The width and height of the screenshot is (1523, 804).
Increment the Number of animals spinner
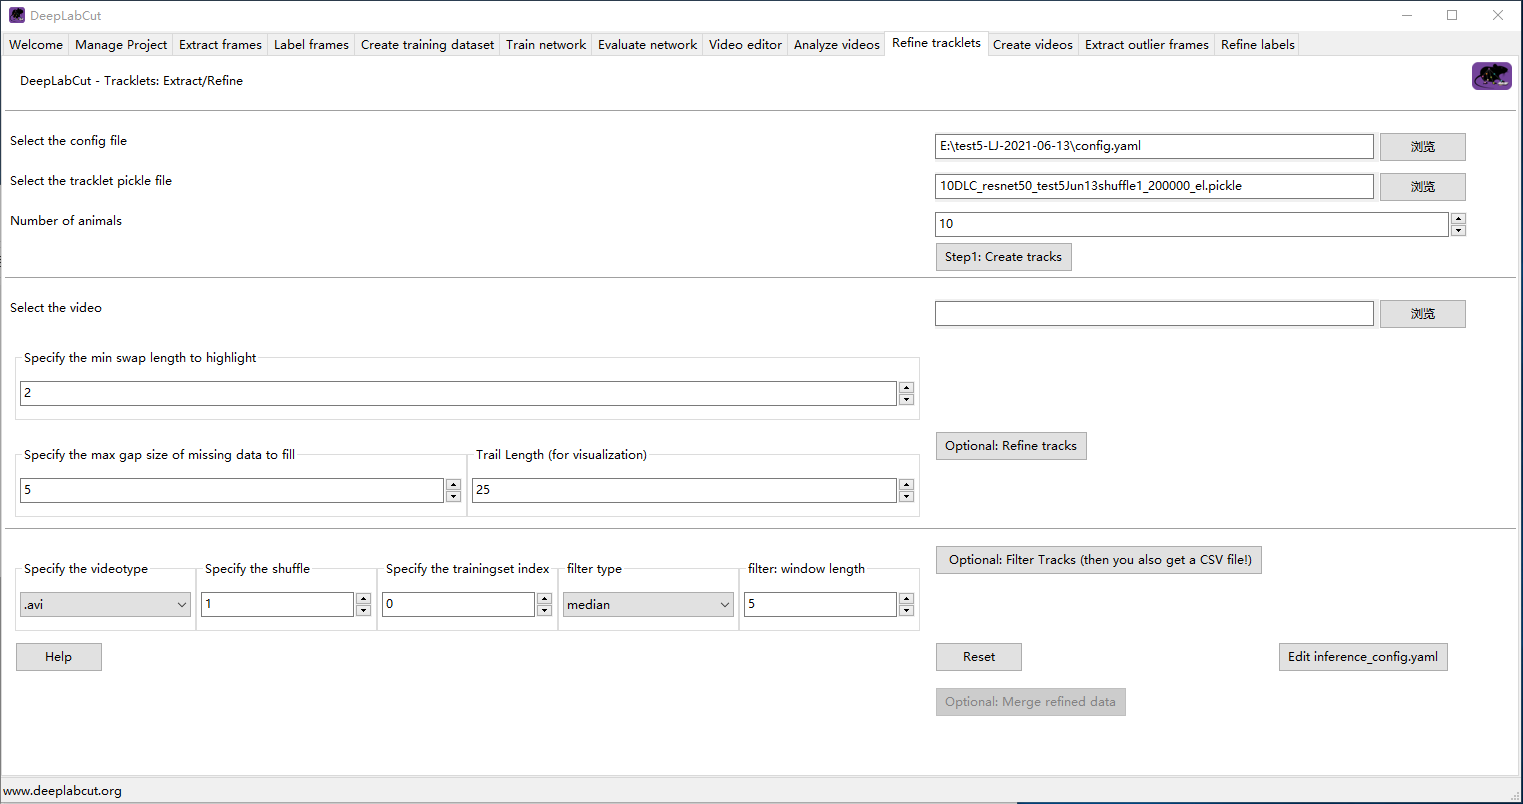coord(1458,219)
